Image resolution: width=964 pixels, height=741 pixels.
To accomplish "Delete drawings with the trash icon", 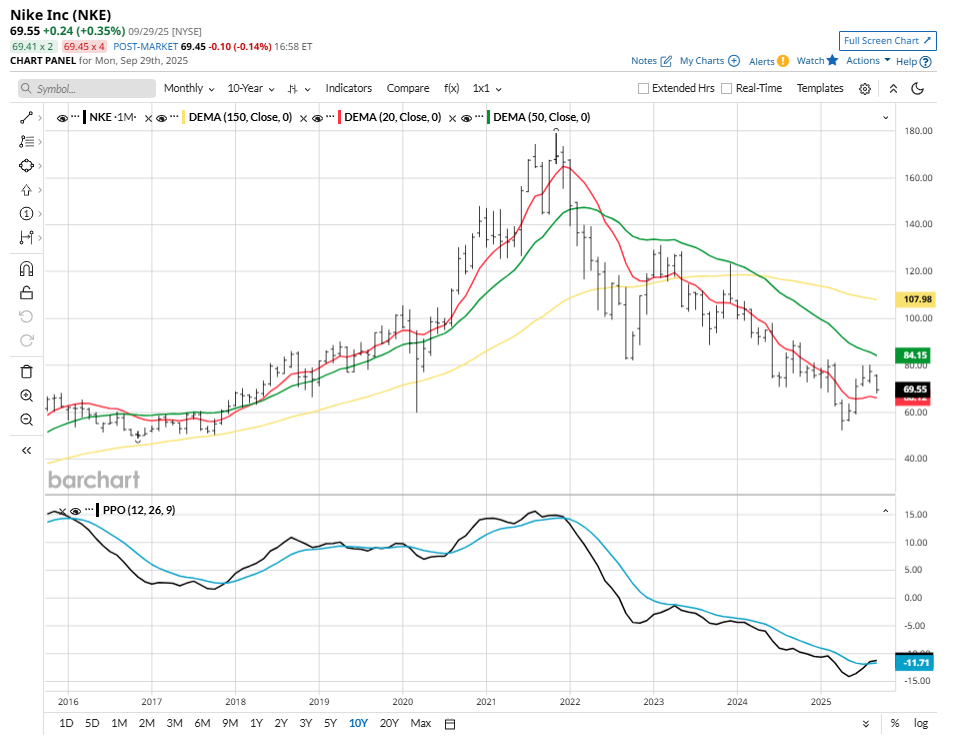I will 26,371.
